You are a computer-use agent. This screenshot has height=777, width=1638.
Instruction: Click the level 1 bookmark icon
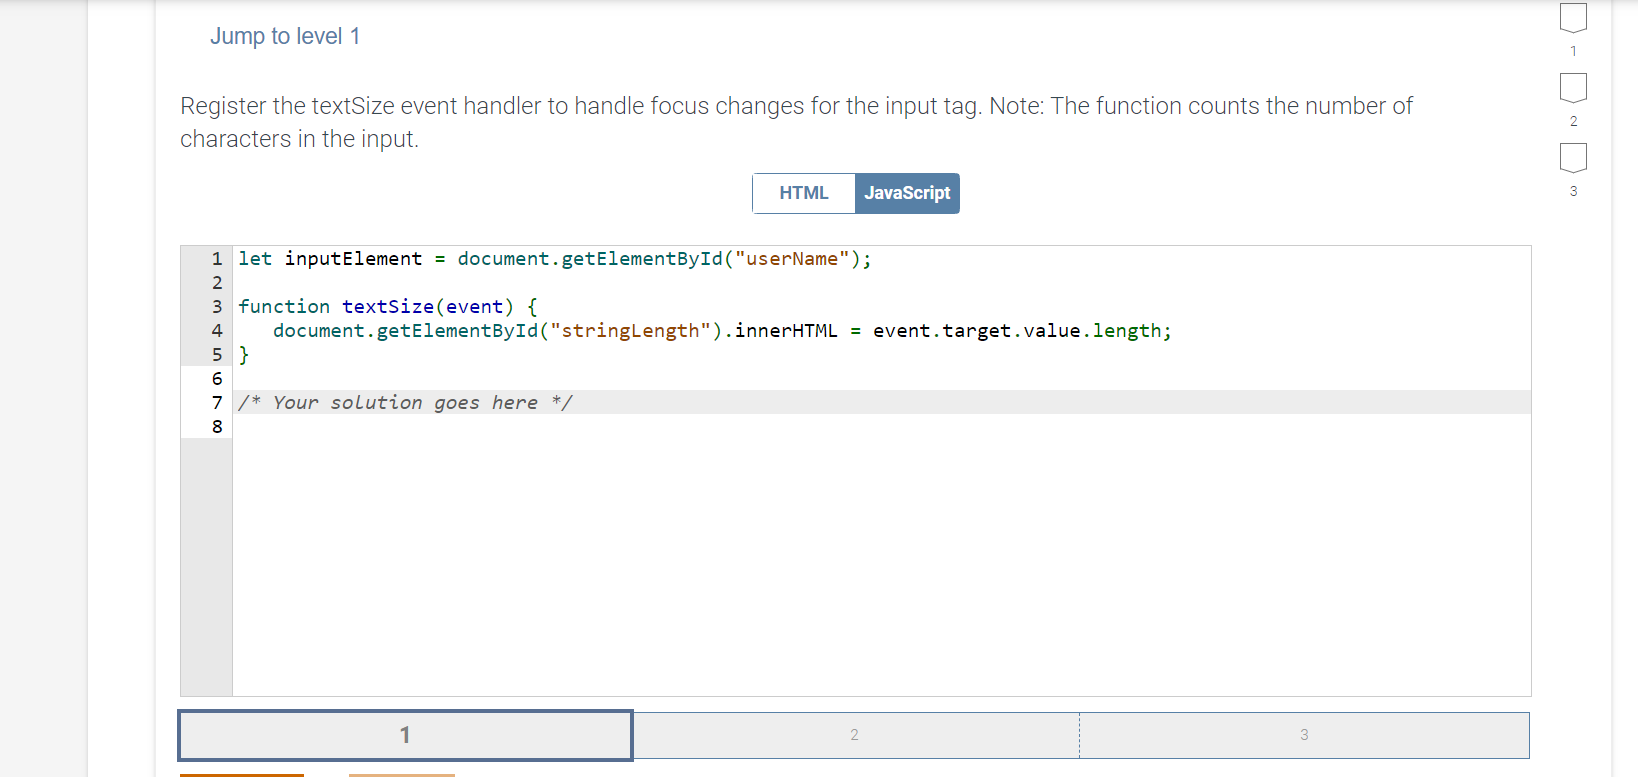1573,17
